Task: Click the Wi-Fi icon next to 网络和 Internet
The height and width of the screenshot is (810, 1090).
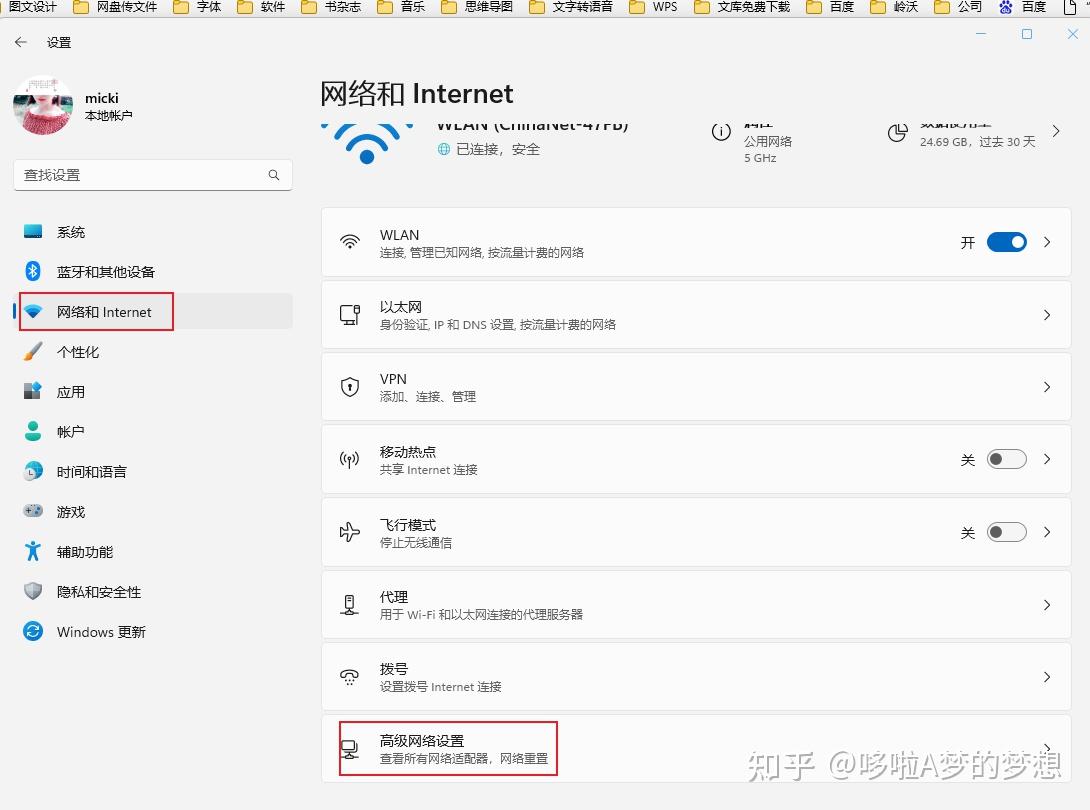Action: tap(33, 311)
